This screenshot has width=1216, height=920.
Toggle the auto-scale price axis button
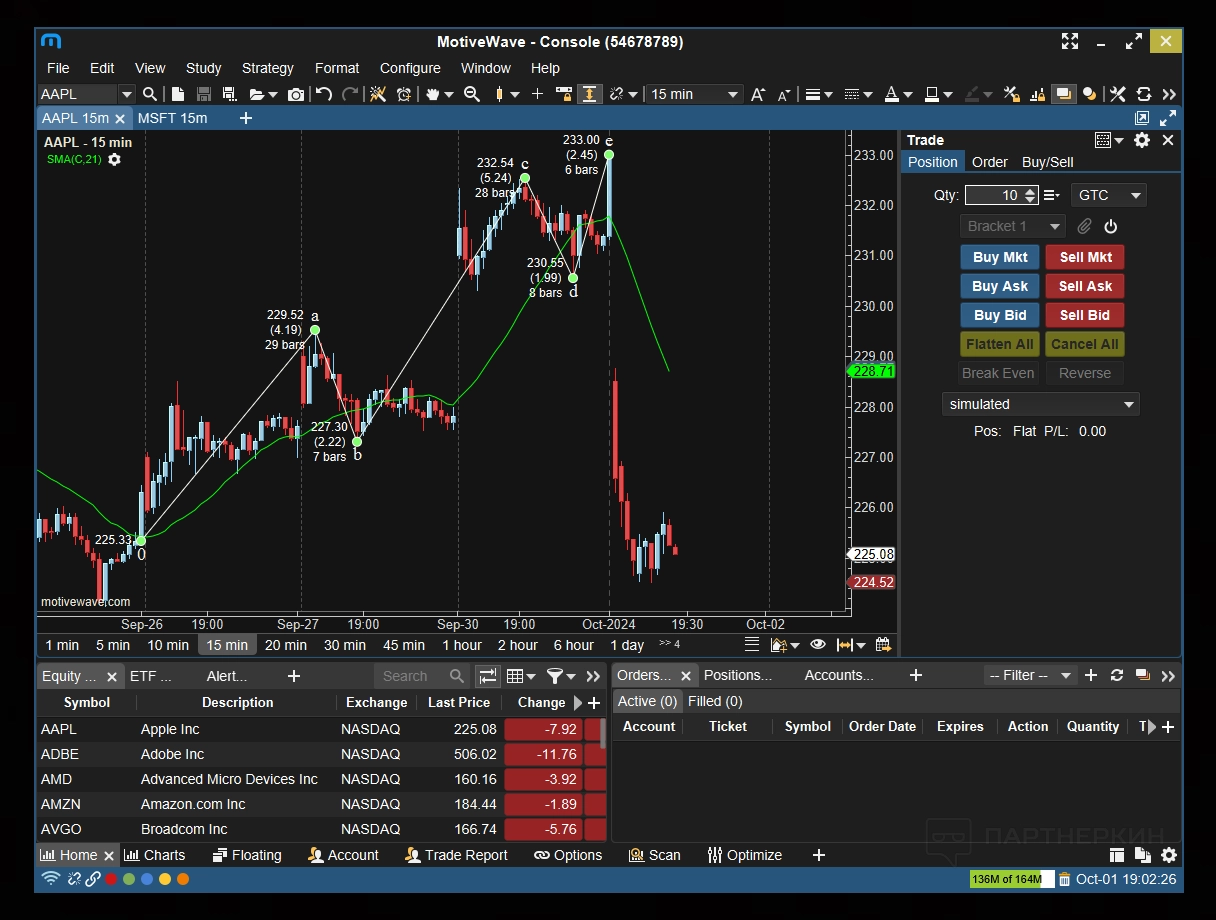tap(590, 94)
